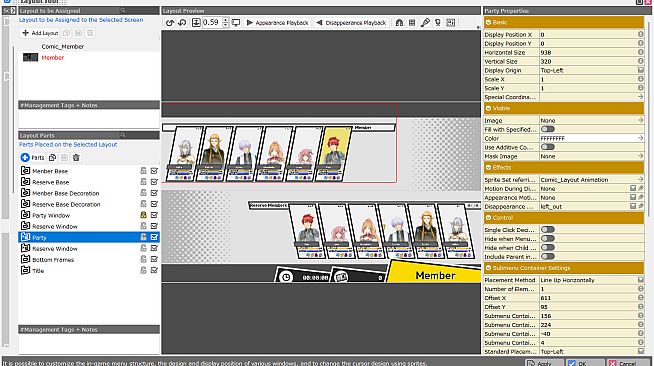Click the Add Layout button

40,33
